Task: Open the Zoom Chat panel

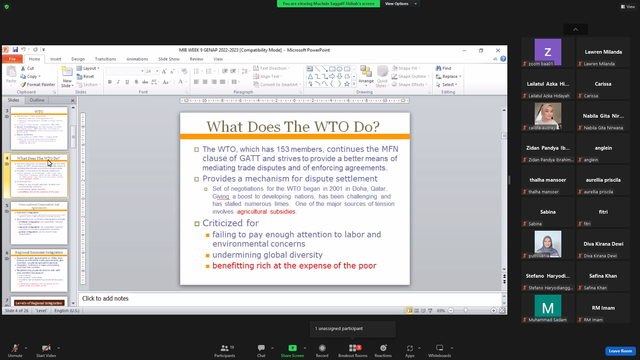Action: pyautogui.click(x=261, y=350)
